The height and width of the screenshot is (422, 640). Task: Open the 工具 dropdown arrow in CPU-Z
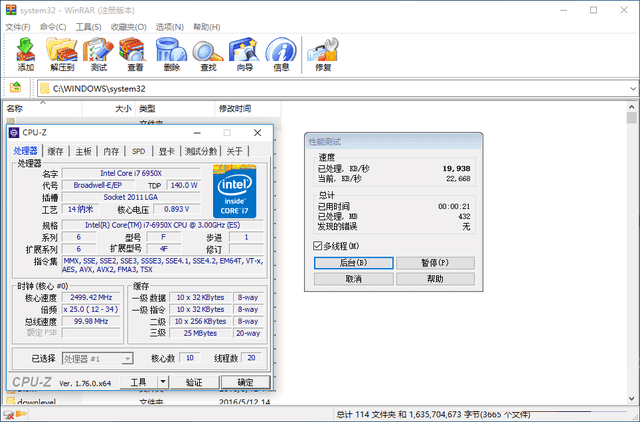click(163, 382)
